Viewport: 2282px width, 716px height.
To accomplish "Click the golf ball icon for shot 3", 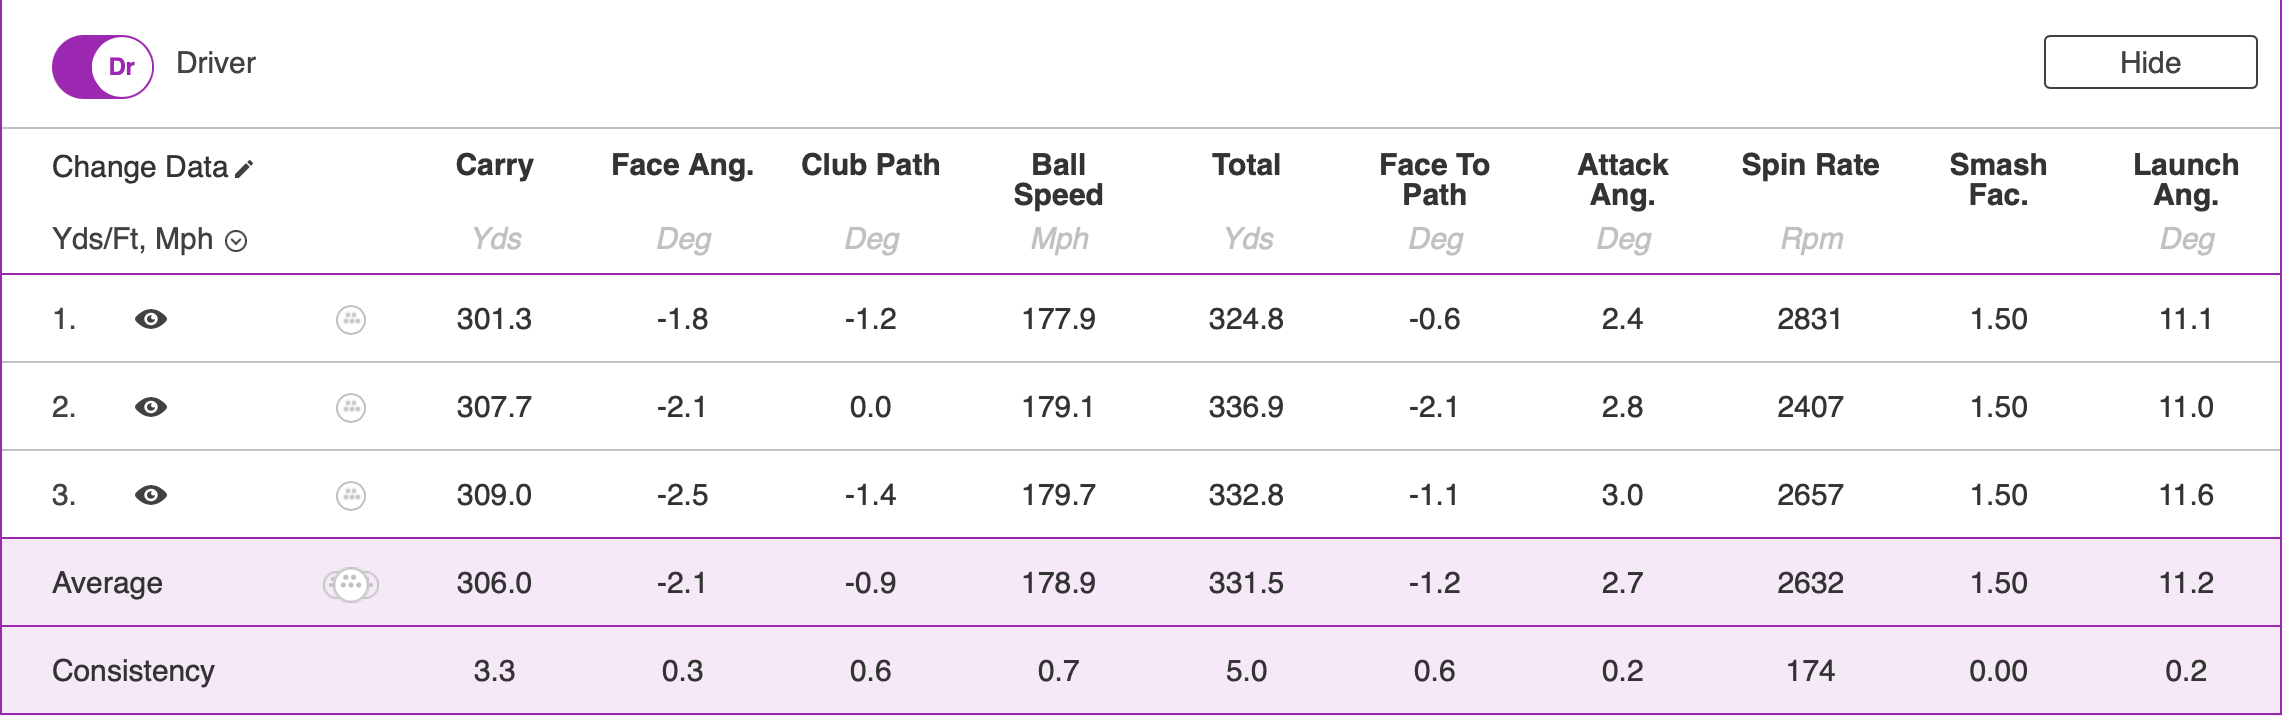I will tap(351, 496).
